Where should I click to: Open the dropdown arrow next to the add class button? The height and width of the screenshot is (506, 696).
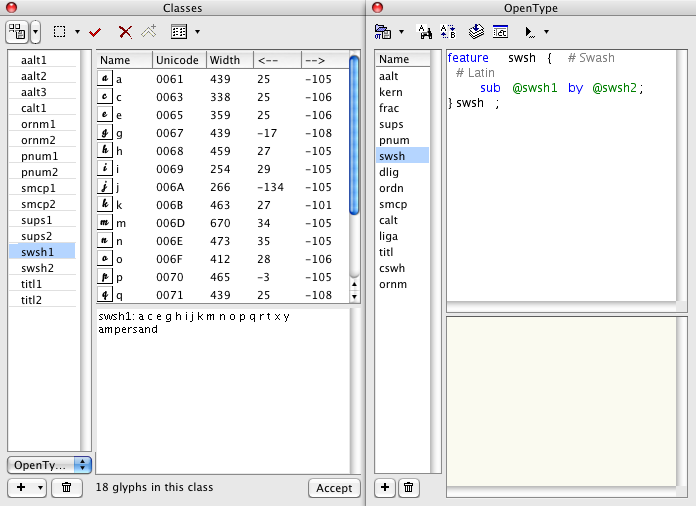point(40,487)
